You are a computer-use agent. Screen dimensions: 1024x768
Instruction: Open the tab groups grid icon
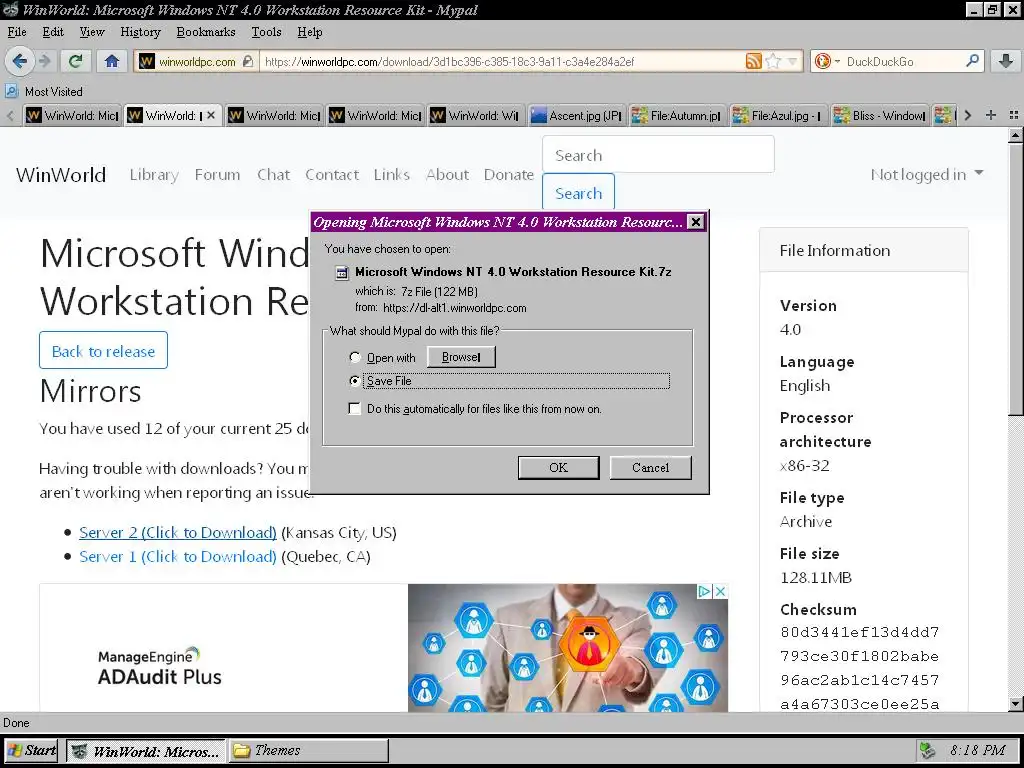tap(1013, 115)
